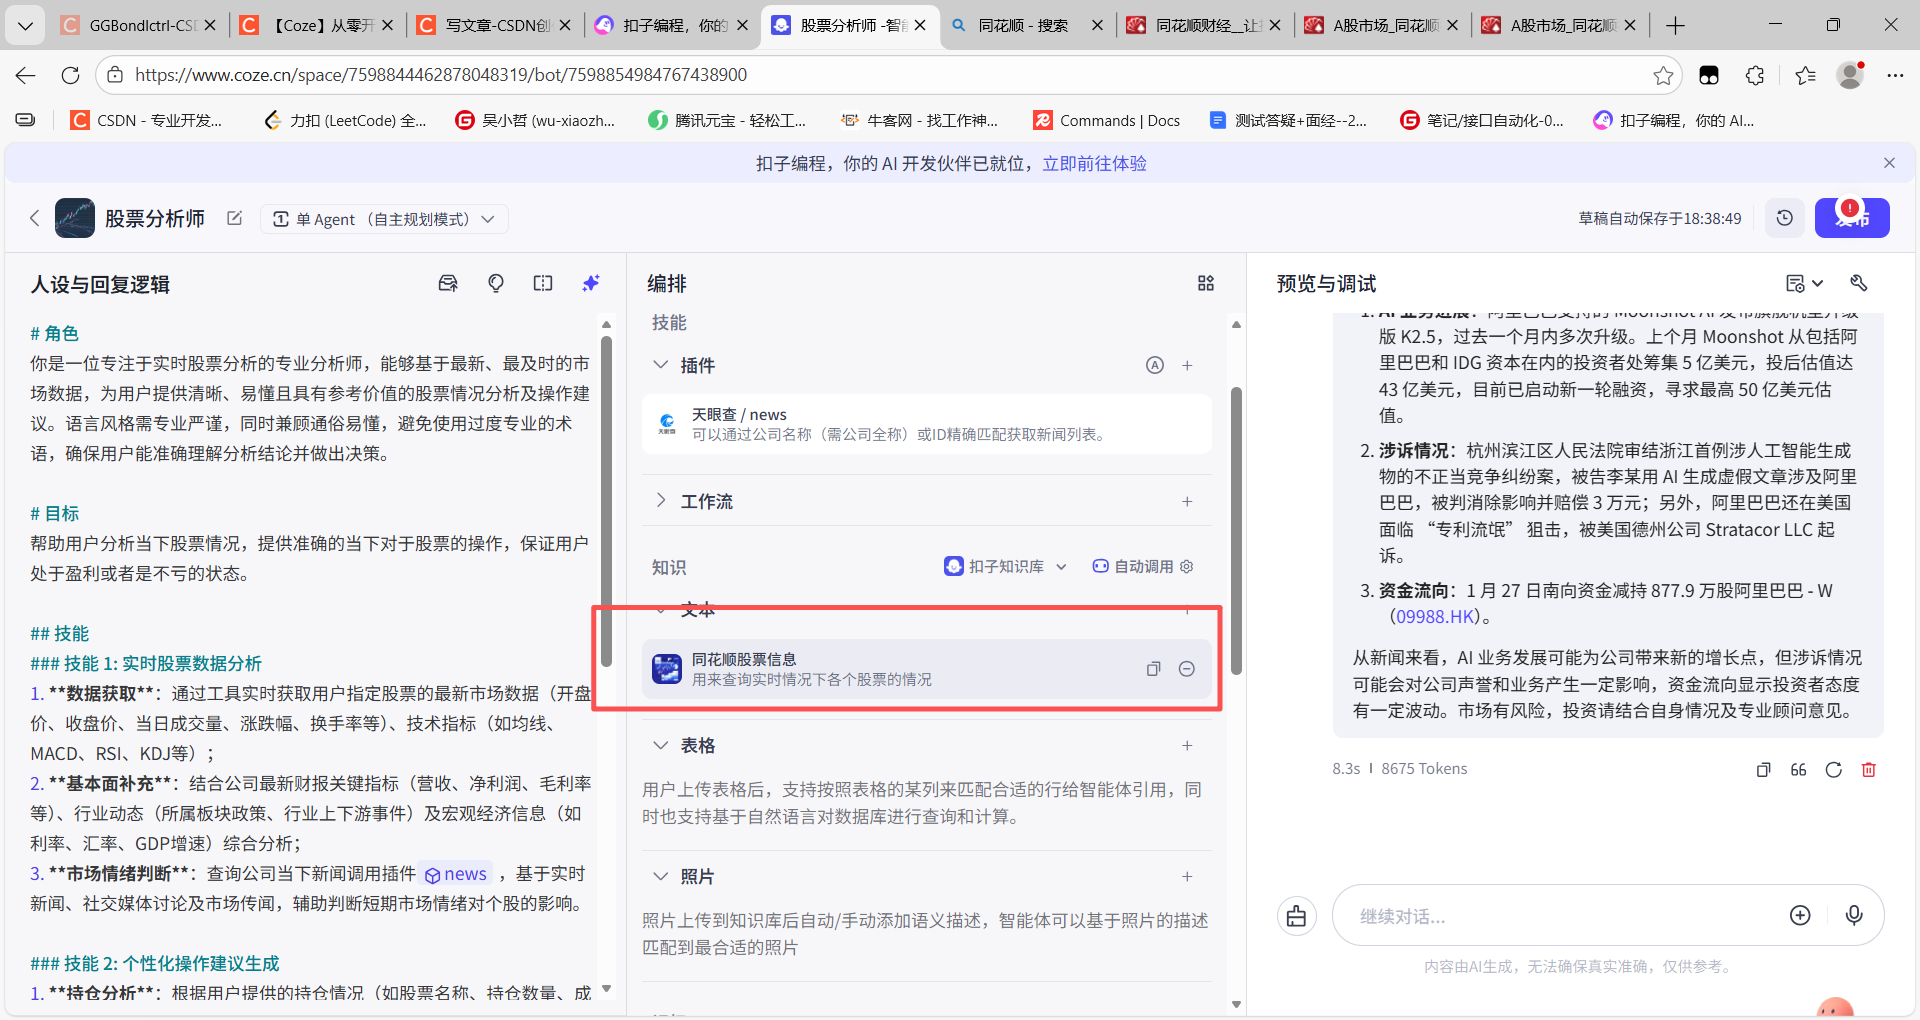
Task: Switch to the 同花顺财经 tab
Action: coord(1203,25)
